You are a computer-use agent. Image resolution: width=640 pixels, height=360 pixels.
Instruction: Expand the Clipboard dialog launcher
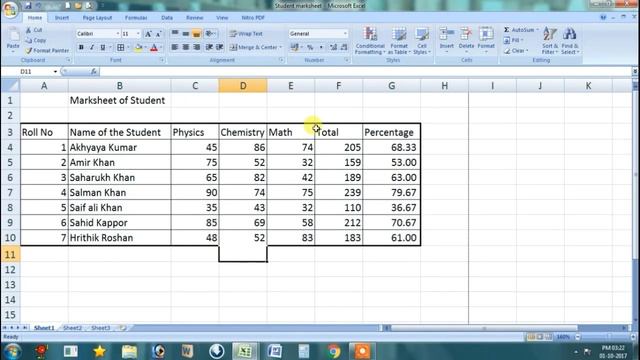click(x=69, y=60)
